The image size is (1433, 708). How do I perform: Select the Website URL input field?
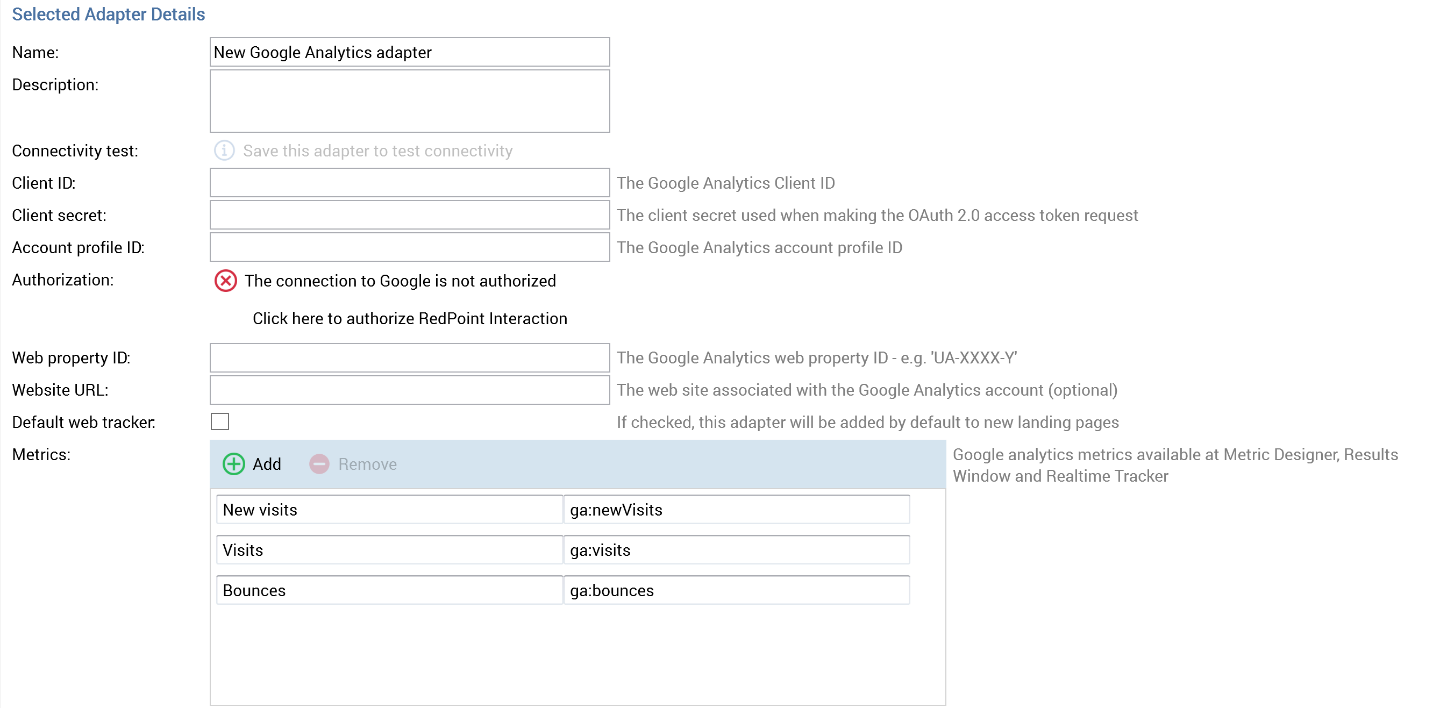409,390
